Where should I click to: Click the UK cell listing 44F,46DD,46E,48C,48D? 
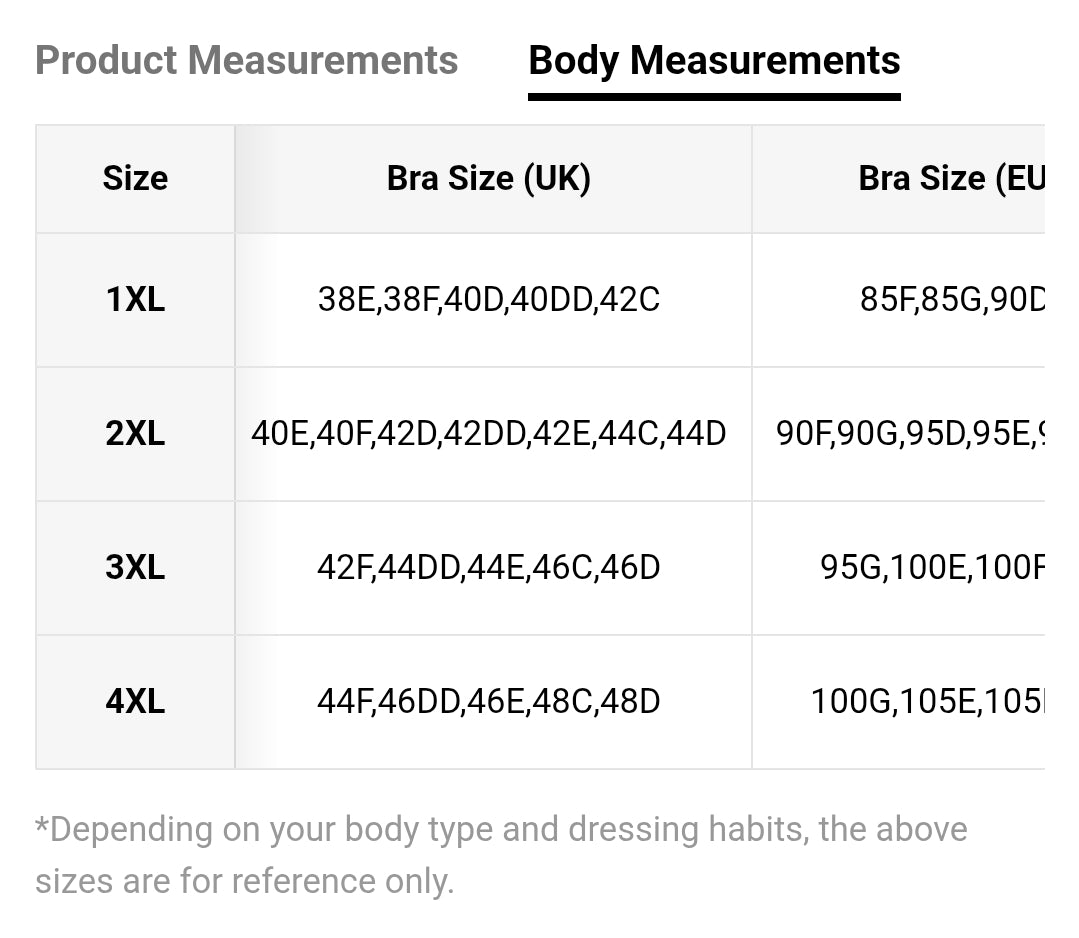pyautogui.click(x=489, y=702)
